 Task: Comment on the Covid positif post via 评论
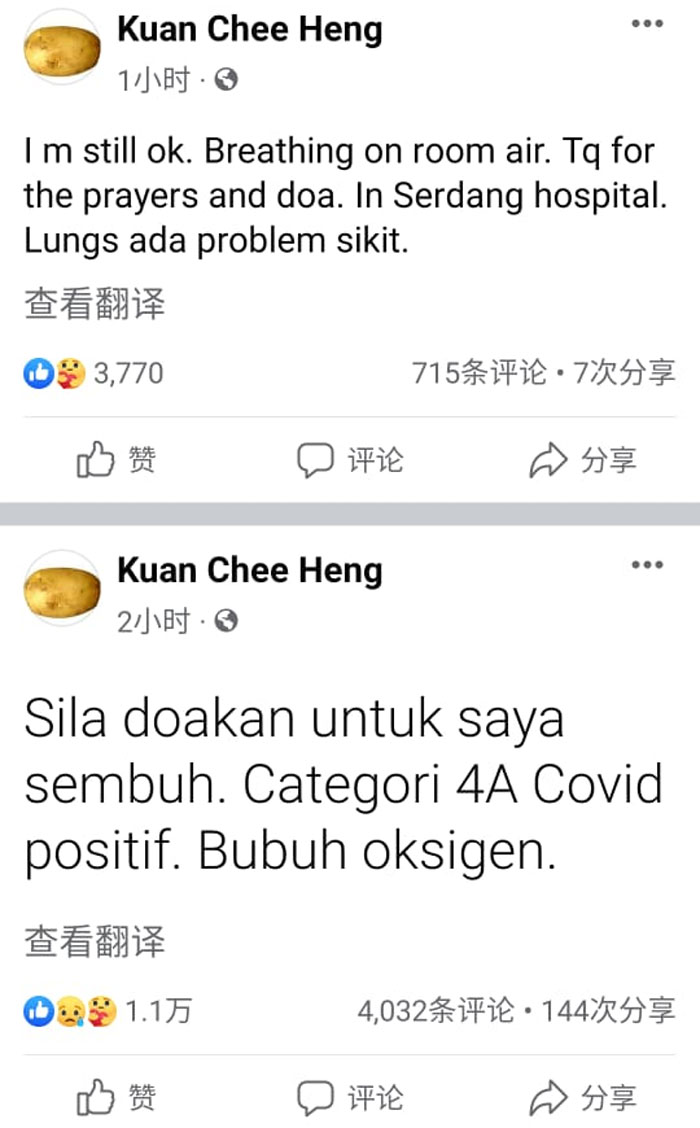(350, 1098)
